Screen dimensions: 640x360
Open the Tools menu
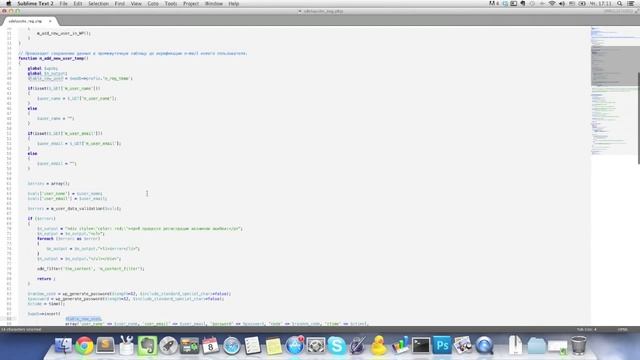(x=171, y=4)
